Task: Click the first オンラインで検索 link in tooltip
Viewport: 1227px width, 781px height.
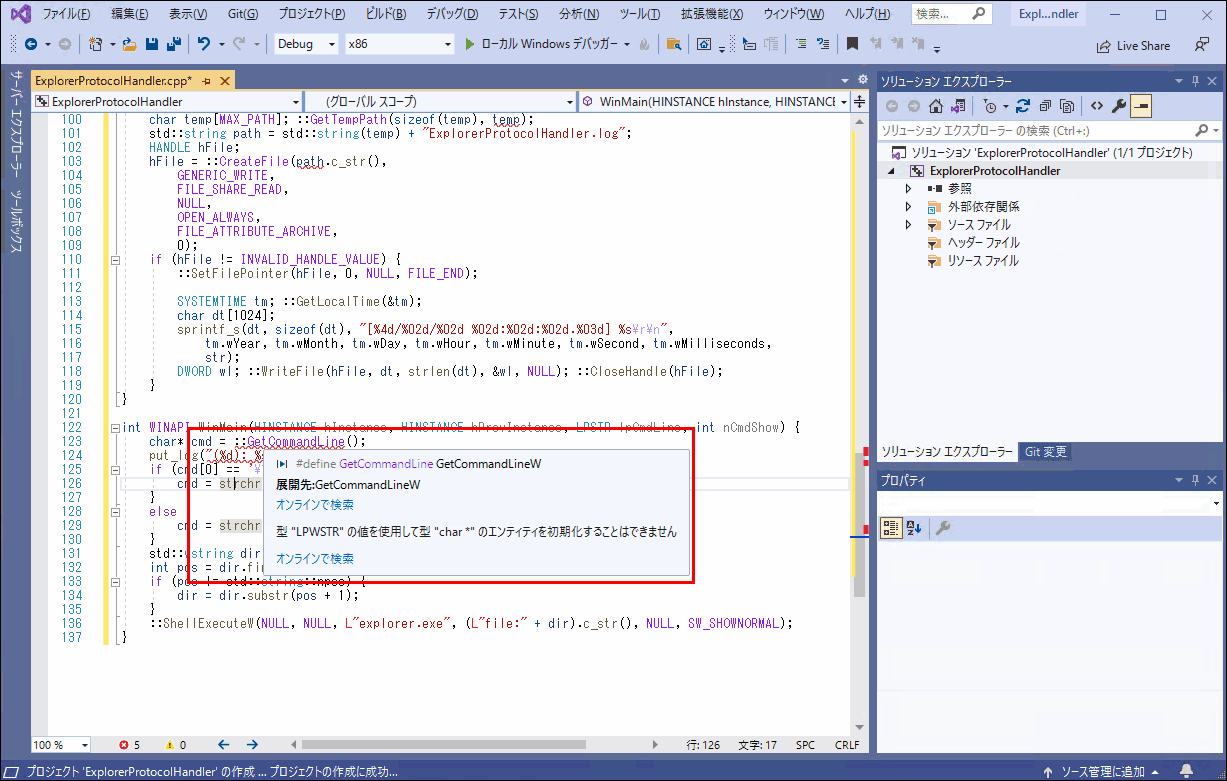Action: tap(314, 505)
